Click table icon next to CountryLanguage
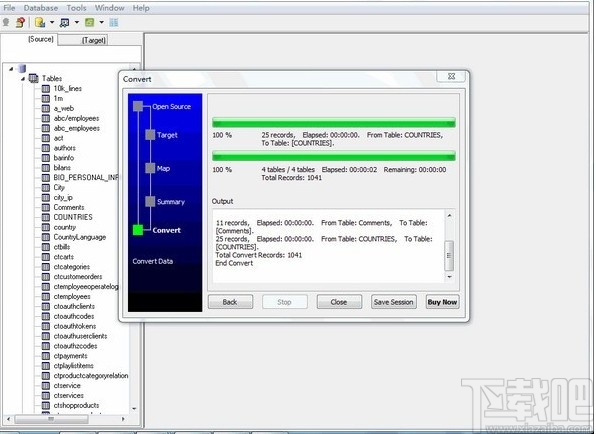The height and width of the screenshot is (434, 596). (x=46, y=237)
